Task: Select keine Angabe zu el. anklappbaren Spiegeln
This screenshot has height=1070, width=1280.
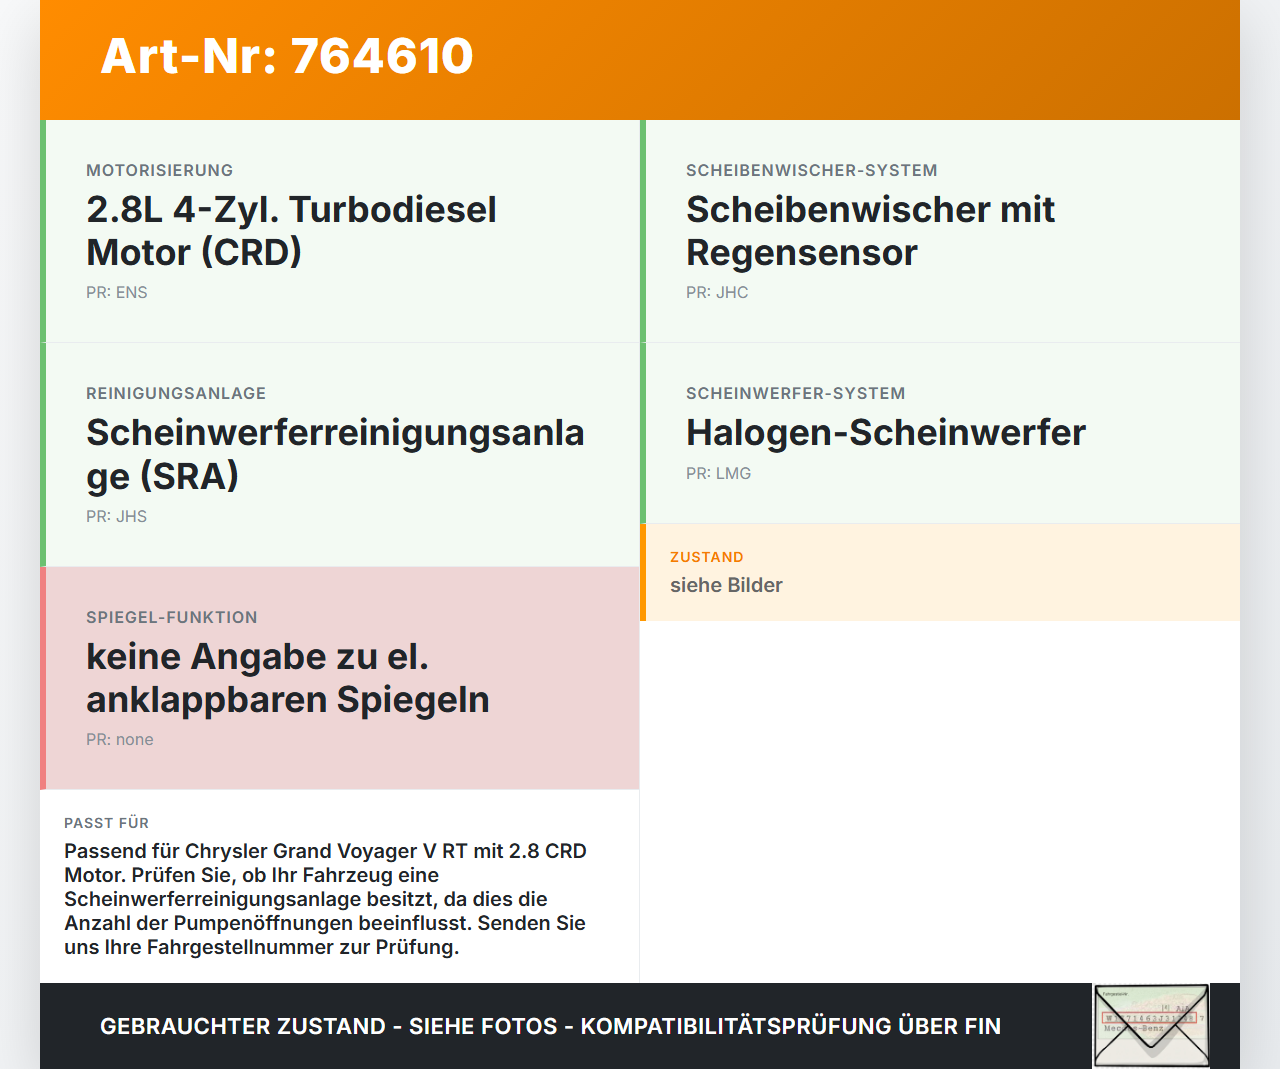Action: click(x=288, y=678)
